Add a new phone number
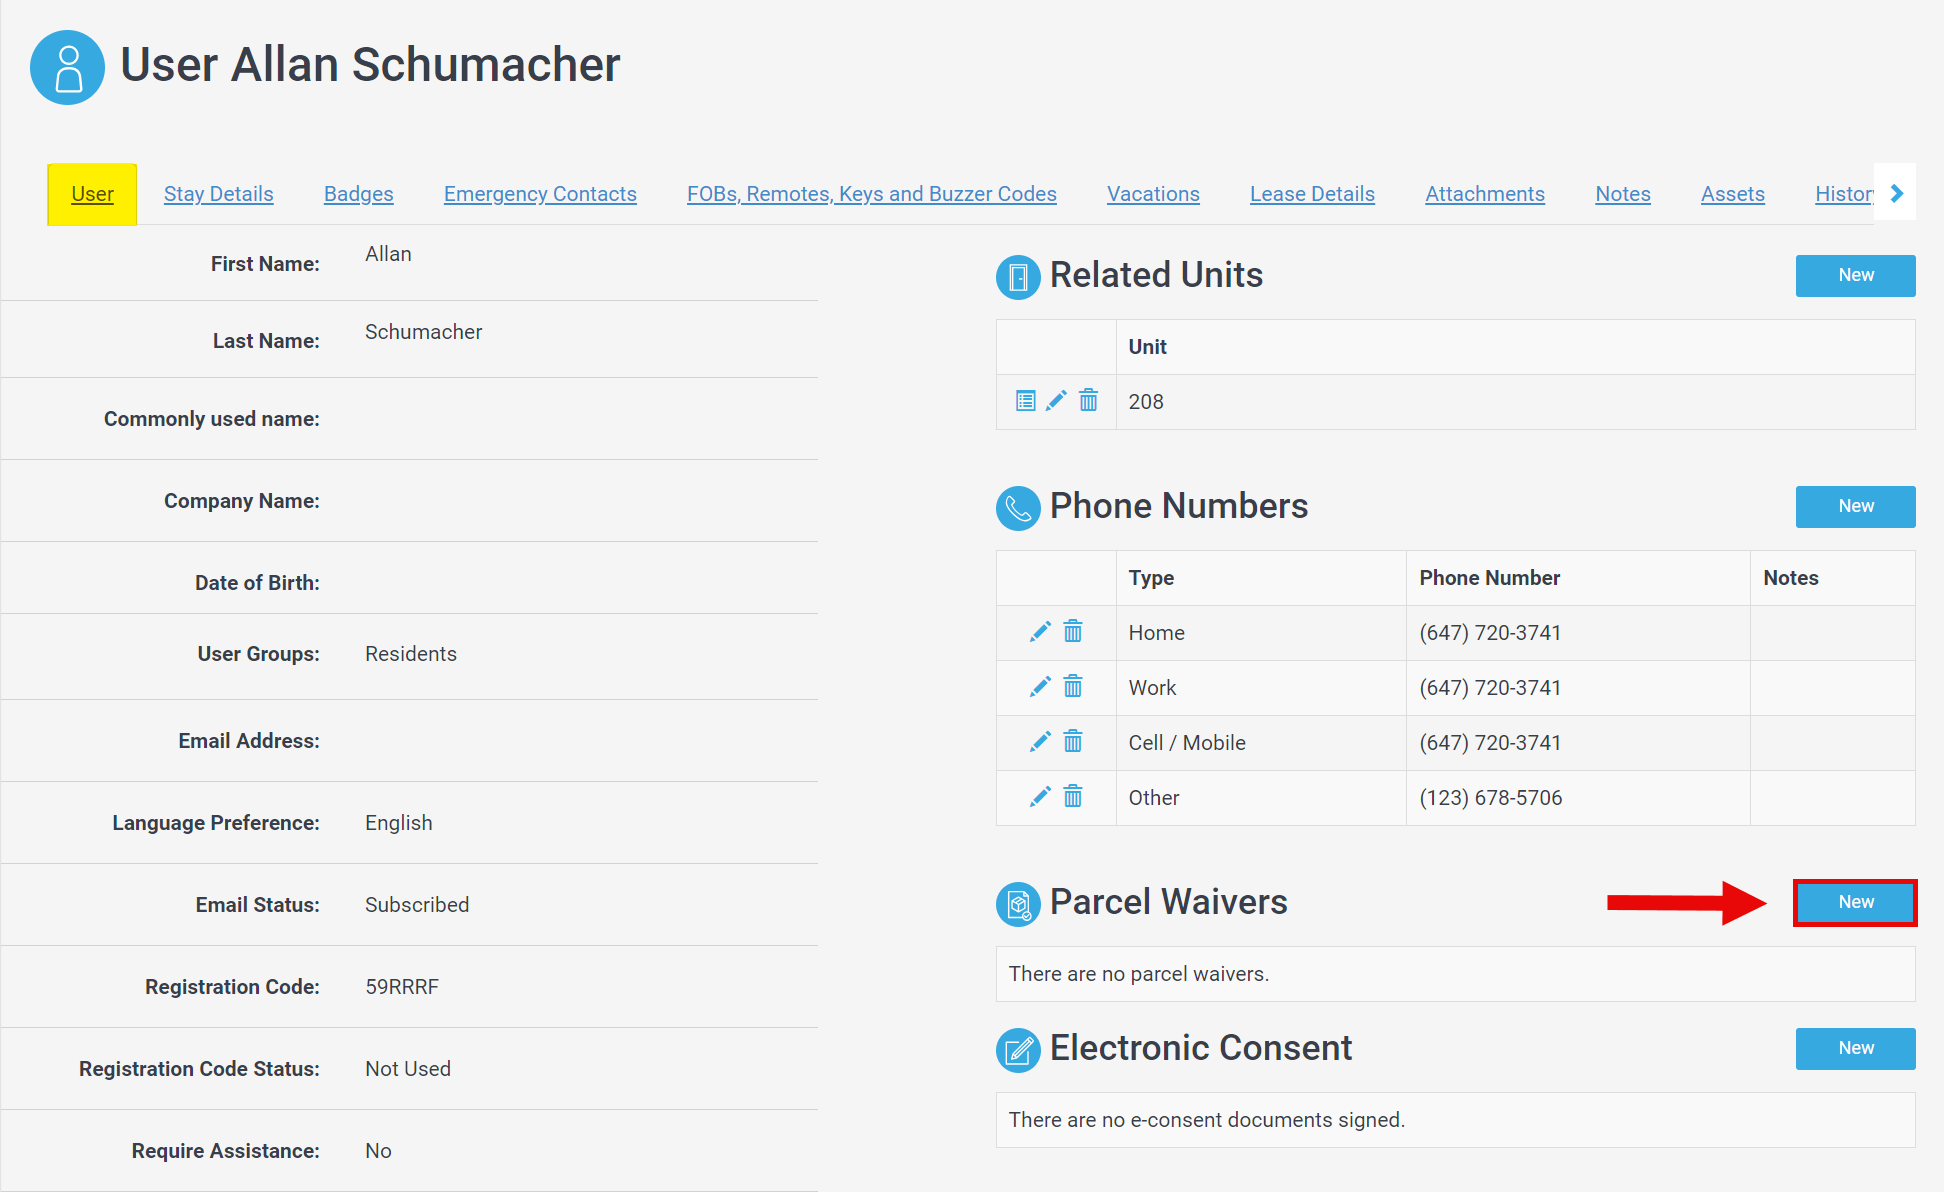1944x1192 pixels. (x=1855, y=506)
